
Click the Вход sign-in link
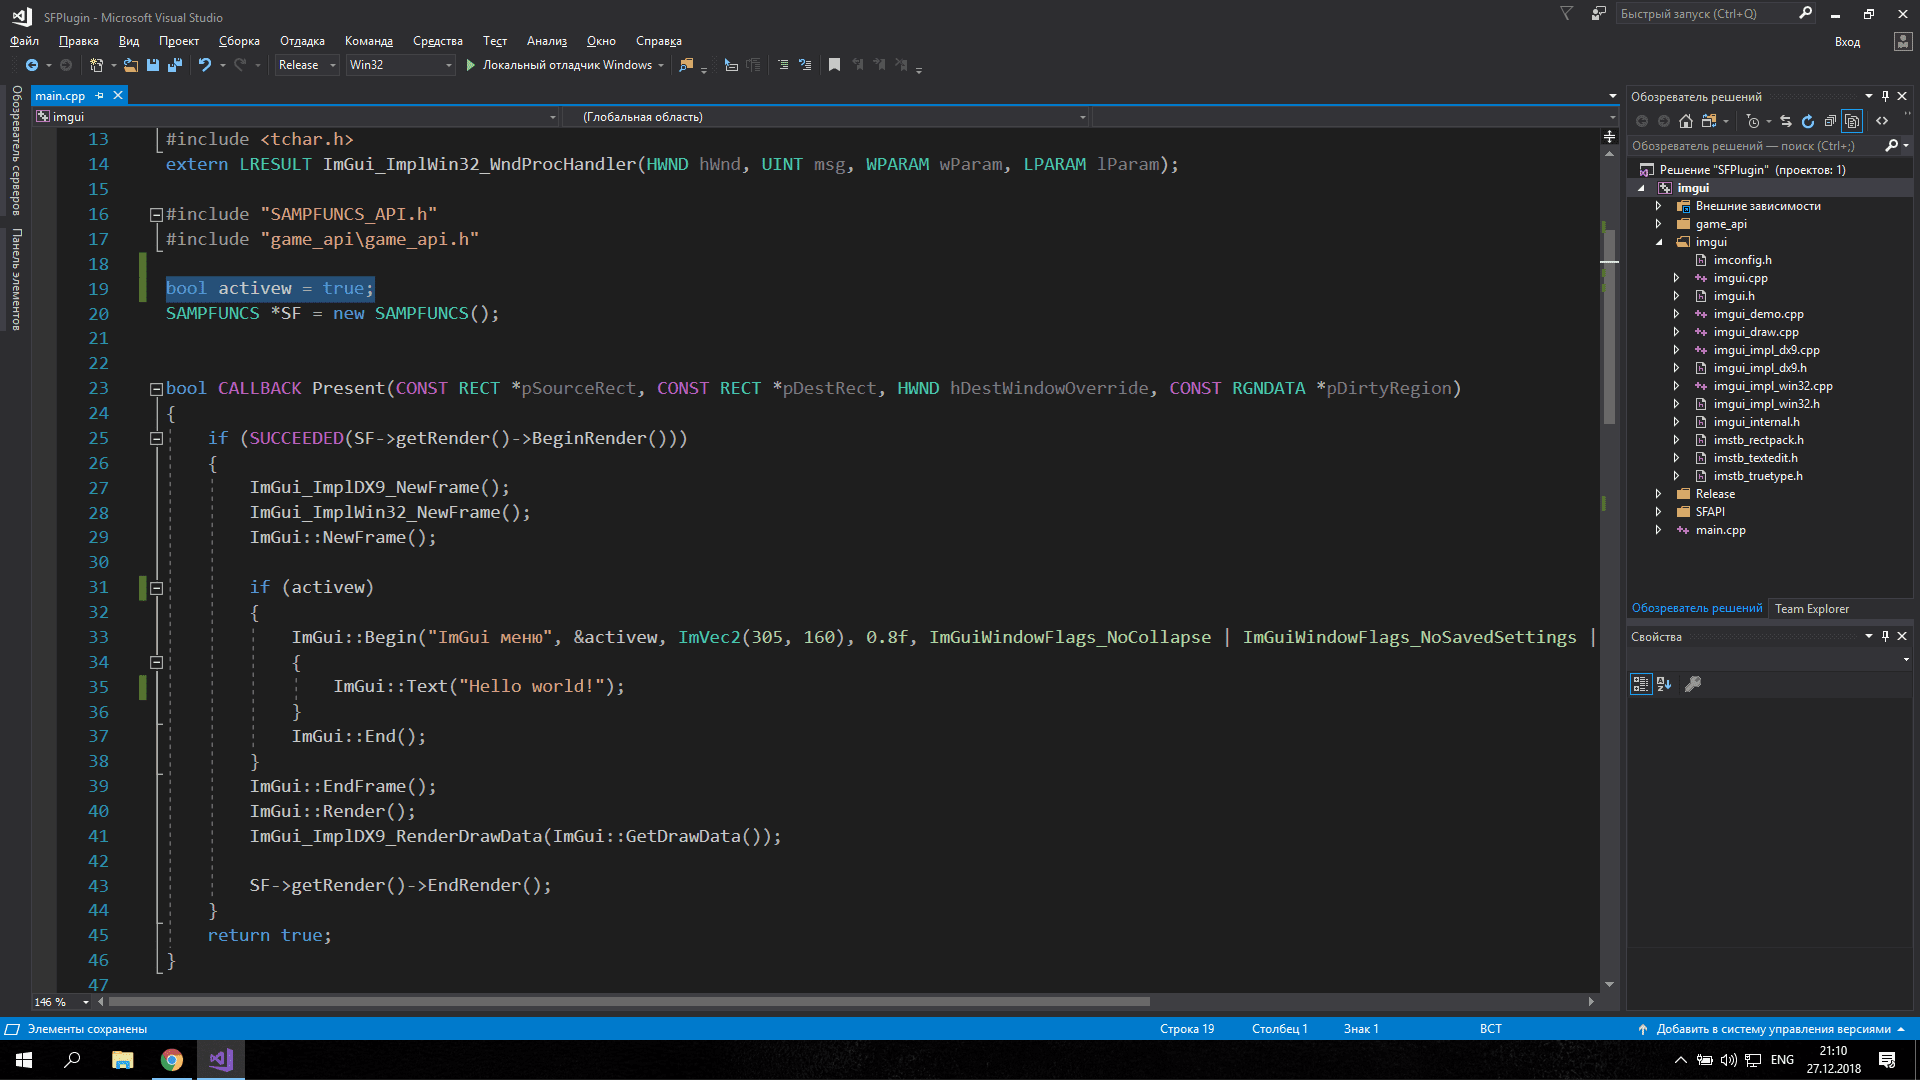click(1847, 42)
